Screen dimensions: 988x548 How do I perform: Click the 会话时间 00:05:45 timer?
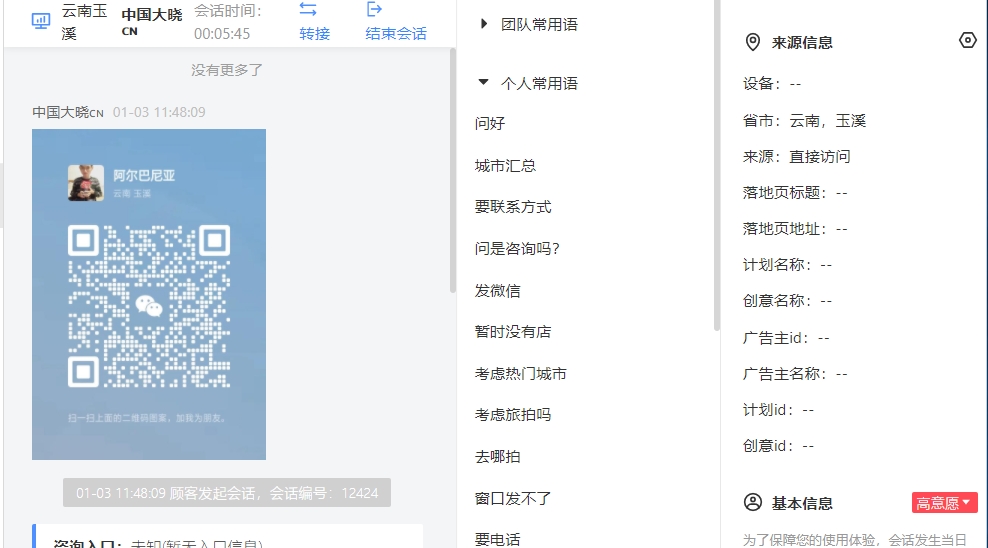coord(227,22)
